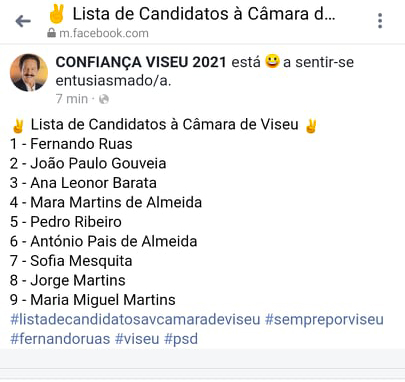405x382 pixels.
Task: Open the #sempreporviseu hashtag
Action: pos(324,319)
